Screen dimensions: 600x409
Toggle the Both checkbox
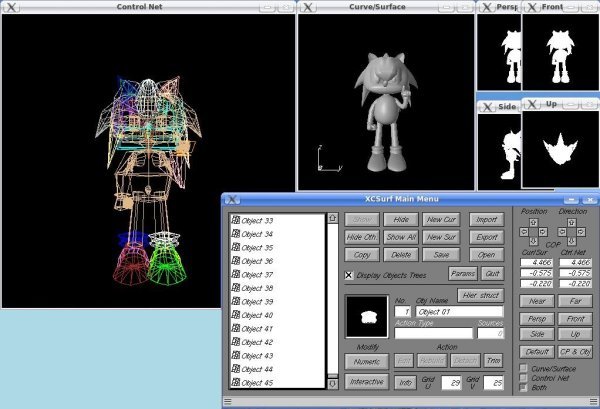click(x=523, y=388)
